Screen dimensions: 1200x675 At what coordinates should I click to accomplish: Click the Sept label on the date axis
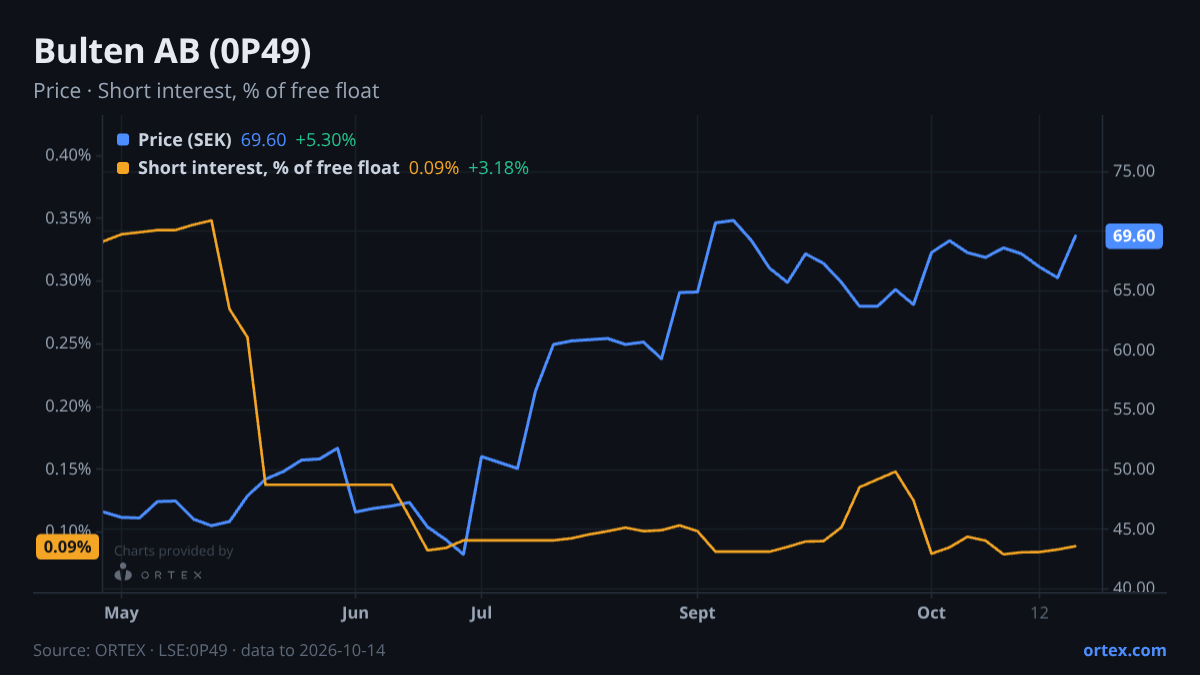697,613
